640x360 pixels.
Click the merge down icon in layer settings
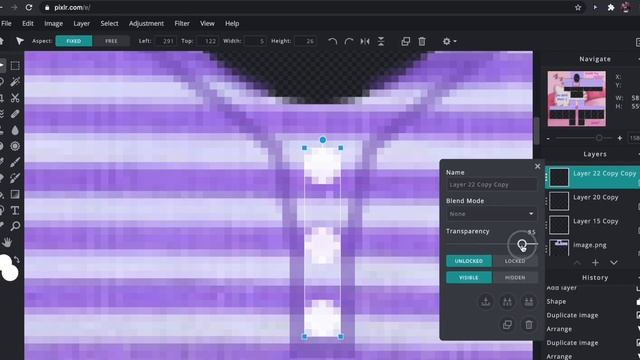coord(486,302)
